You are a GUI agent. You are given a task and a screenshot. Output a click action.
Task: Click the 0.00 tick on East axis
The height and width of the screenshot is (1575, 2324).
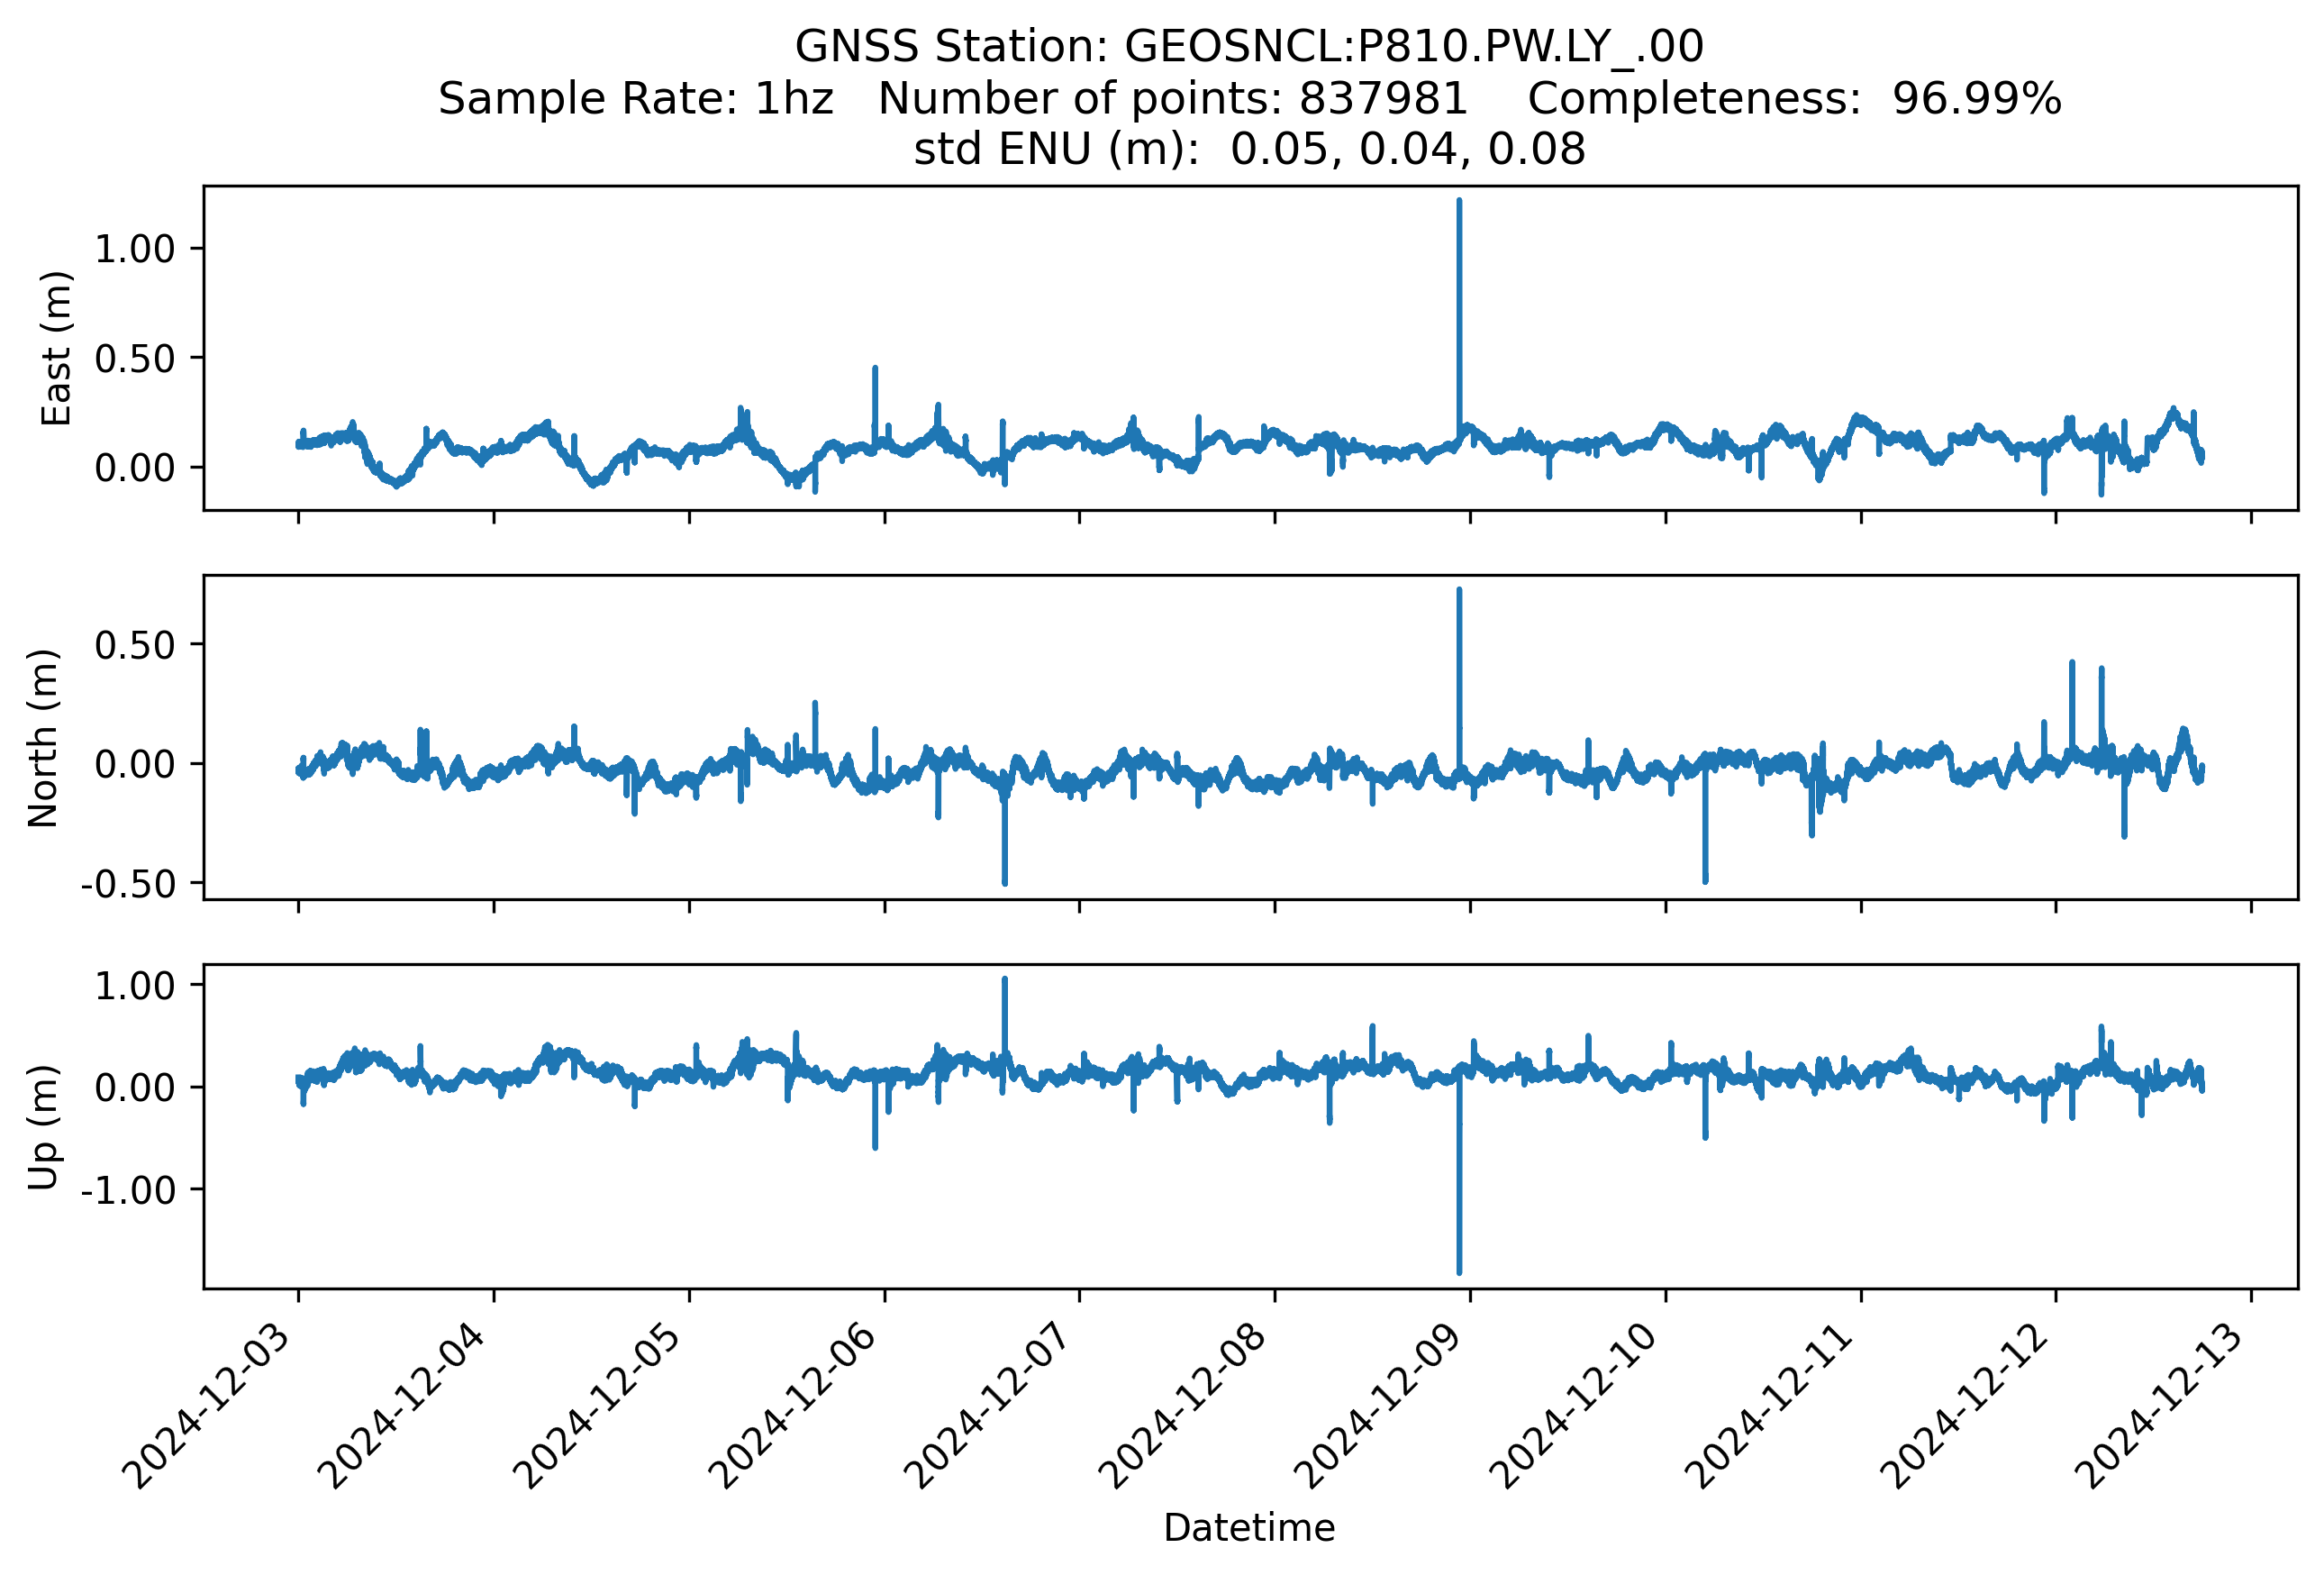point(135,467)
